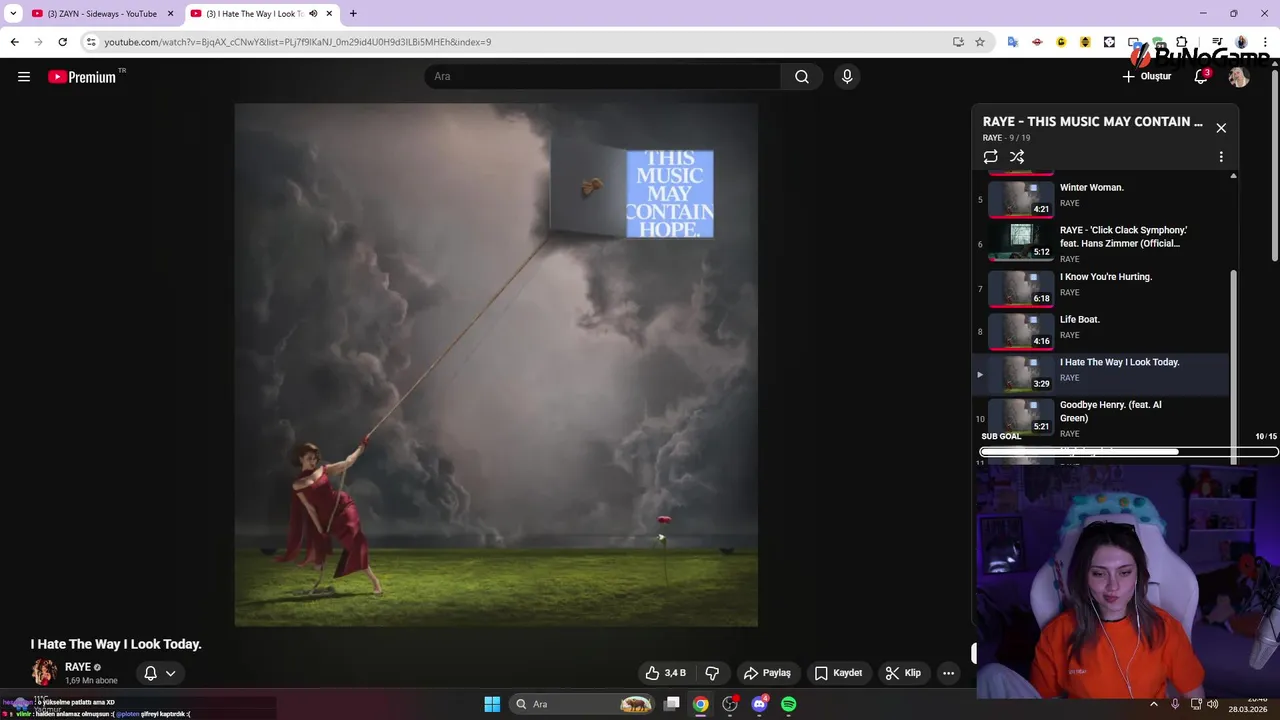The image size is (1280, 720).
Task: Select 'I Hate The Way I Look Today.' playlist row
Action: pos(1103,374)
